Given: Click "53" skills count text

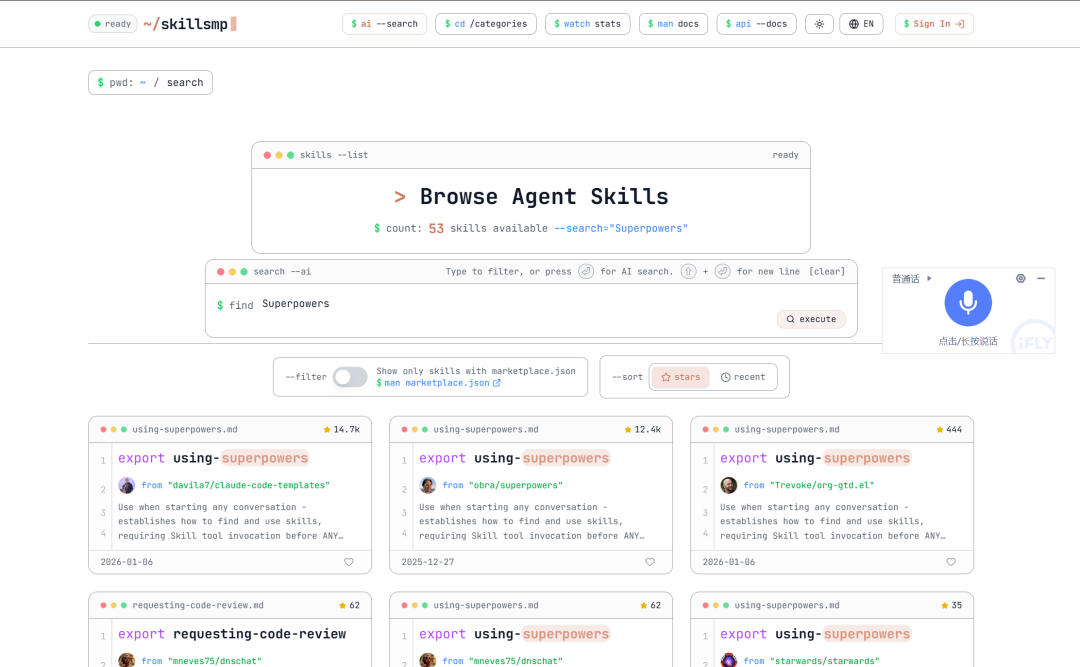Looking at the screenshot, I should [436, 228].
